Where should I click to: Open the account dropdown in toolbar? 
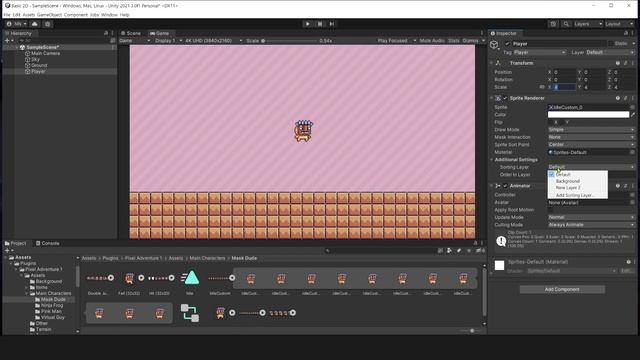click(x=17, y=24)
